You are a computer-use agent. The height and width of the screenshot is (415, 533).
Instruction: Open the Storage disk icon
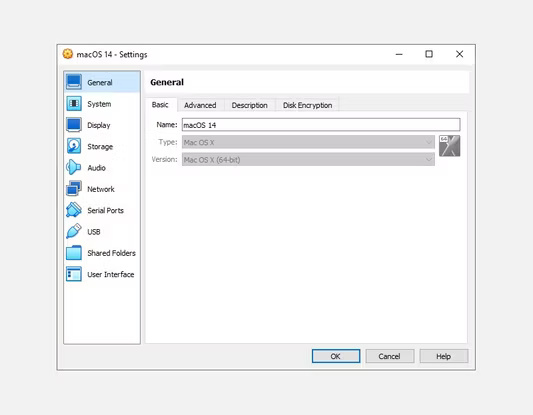[x=74, y=146]
